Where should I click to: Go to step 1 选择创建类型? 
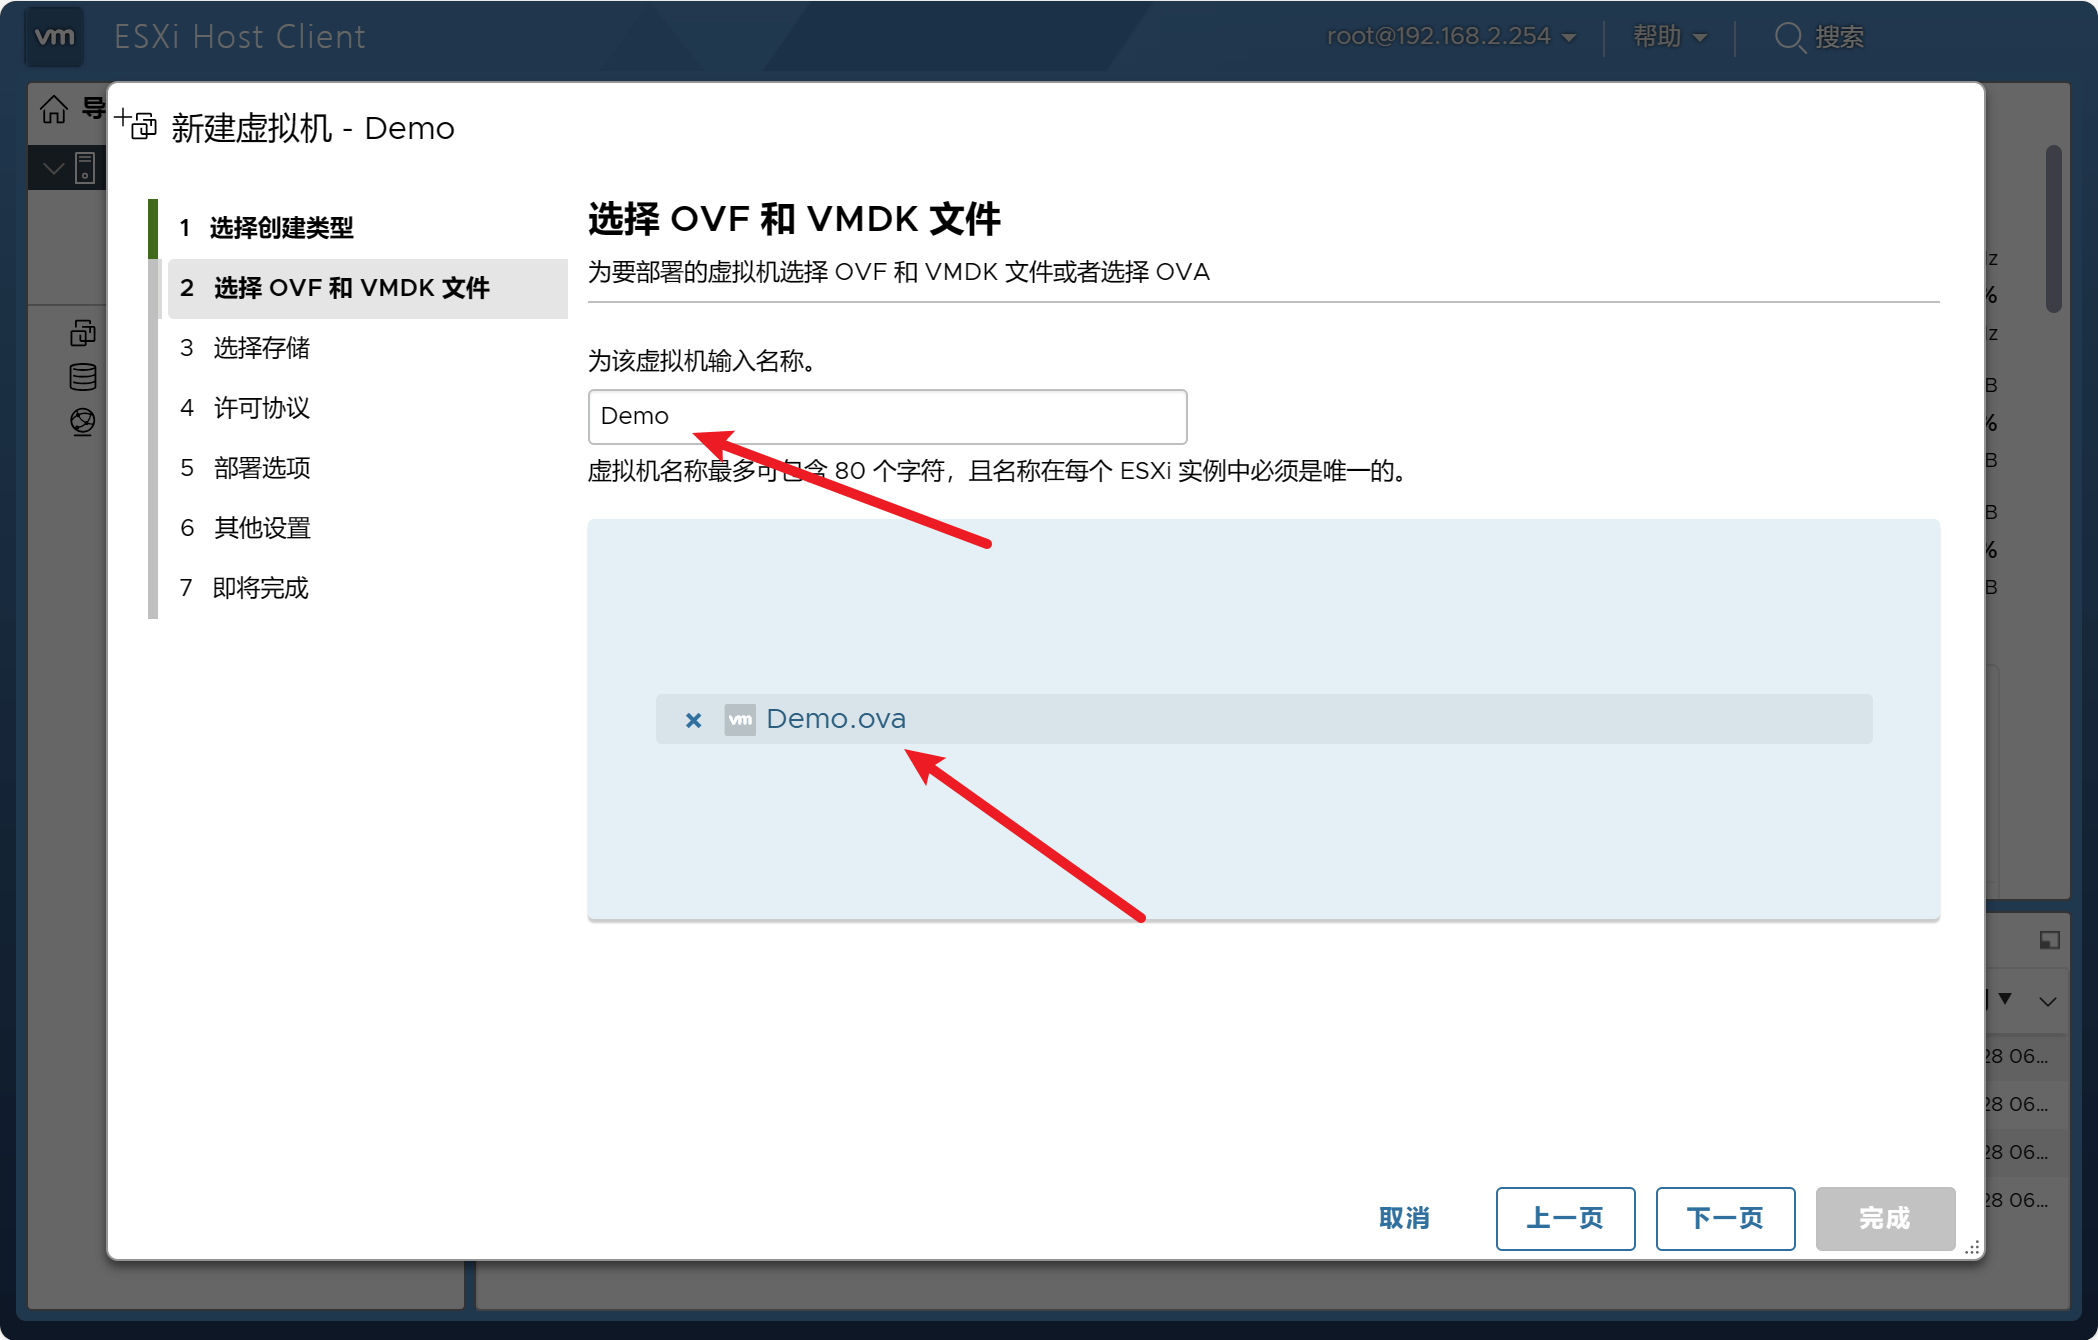pos(280,228)
